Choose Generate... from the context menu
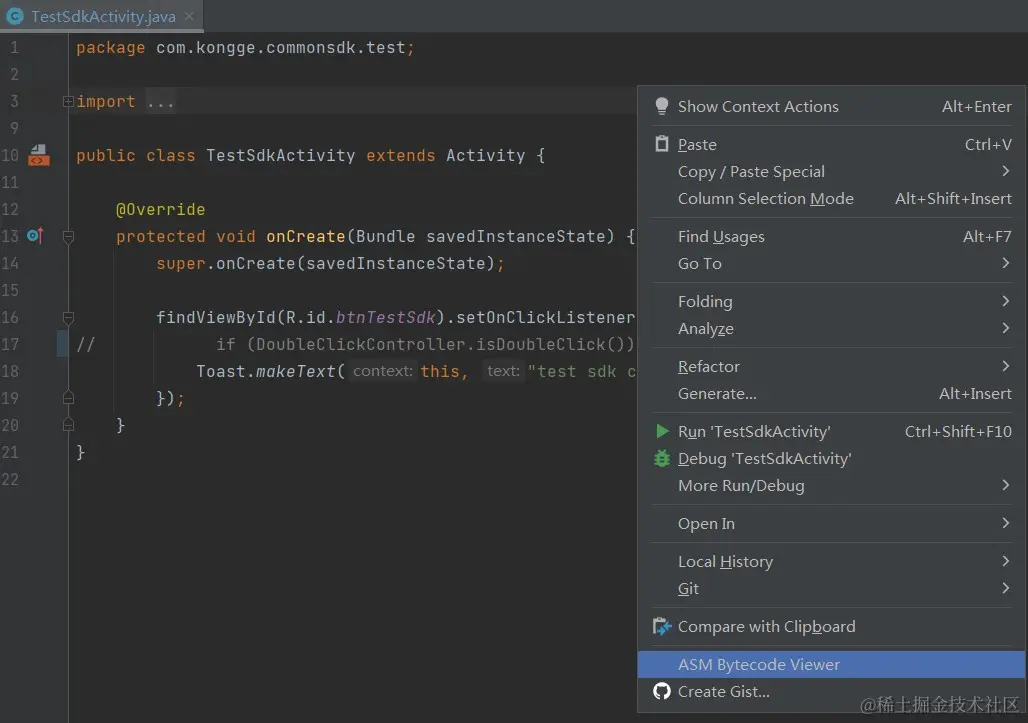 click(831, 394)
